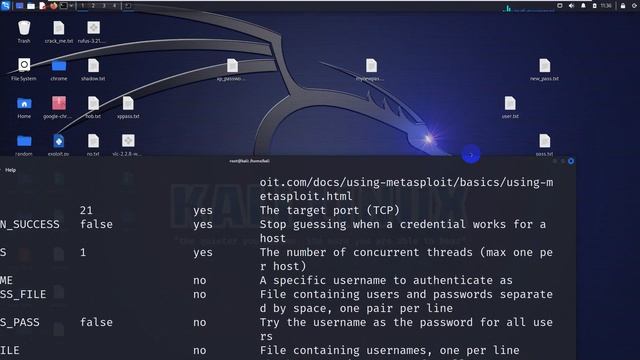Select the pass.txt desktop file

[544, 145]
